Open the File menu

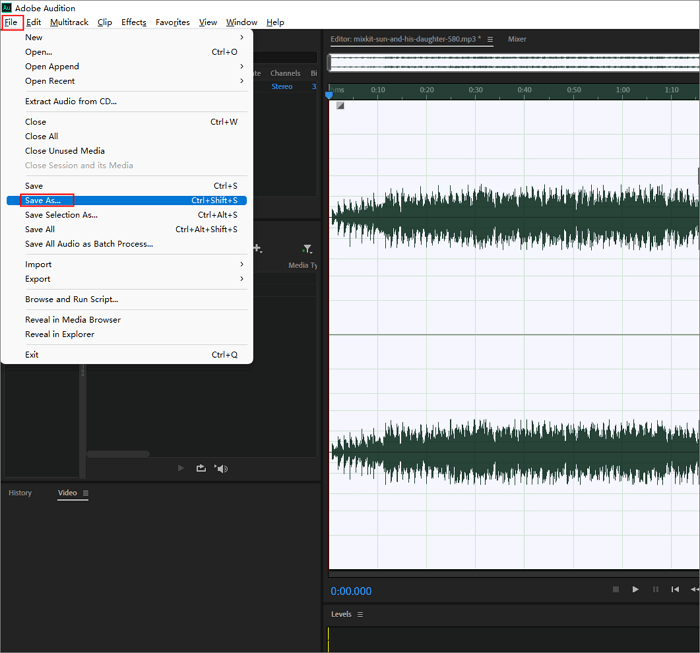point(11,22)
